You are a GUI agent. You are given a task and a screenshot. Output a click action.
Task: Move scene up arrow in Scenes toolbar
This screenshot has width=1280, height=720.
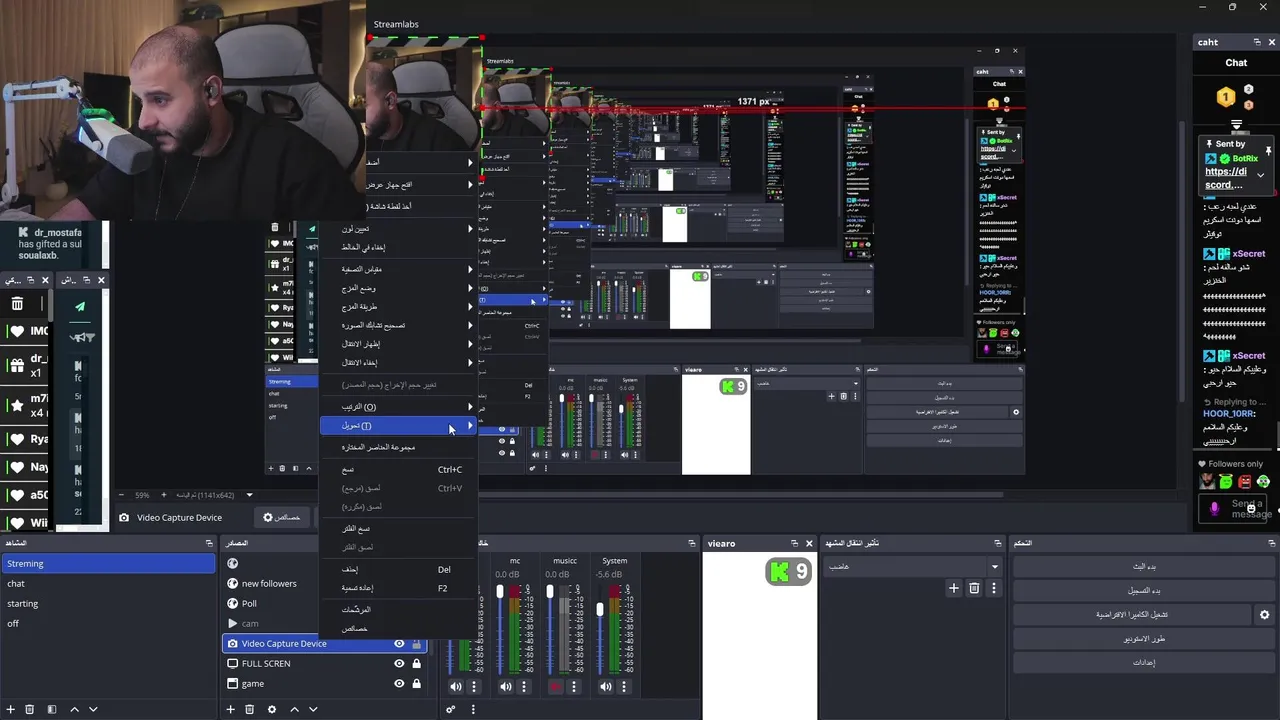tap(74, 709)
